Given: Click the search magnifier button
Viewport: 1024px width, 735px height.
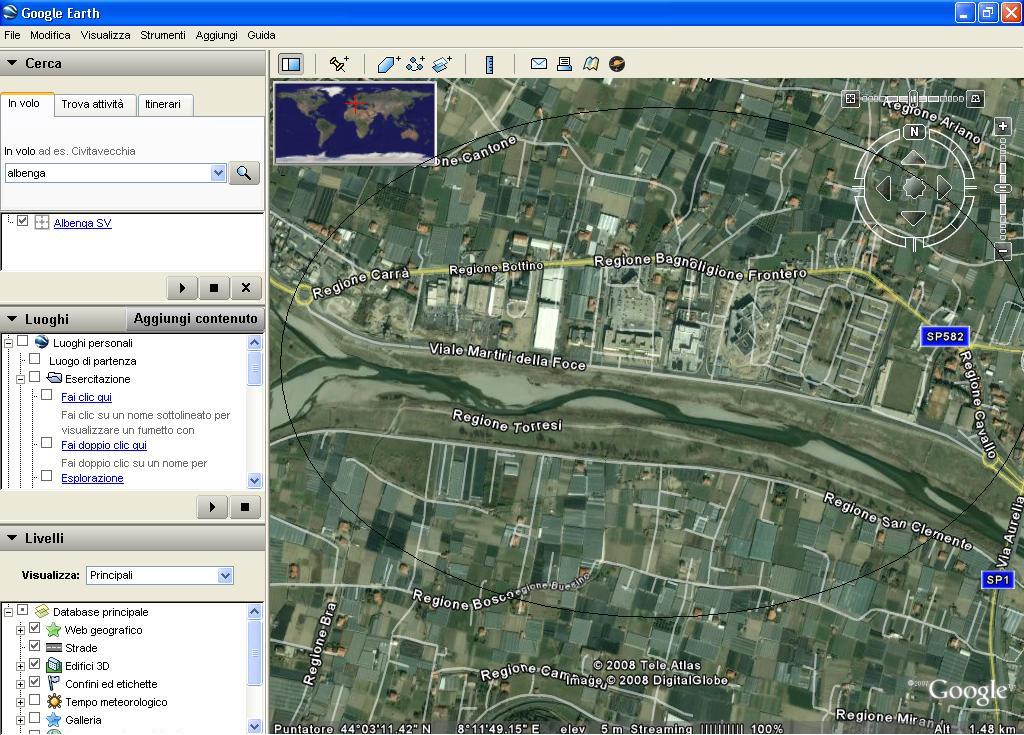Looking at the screenshot, I should coord(243,173).
